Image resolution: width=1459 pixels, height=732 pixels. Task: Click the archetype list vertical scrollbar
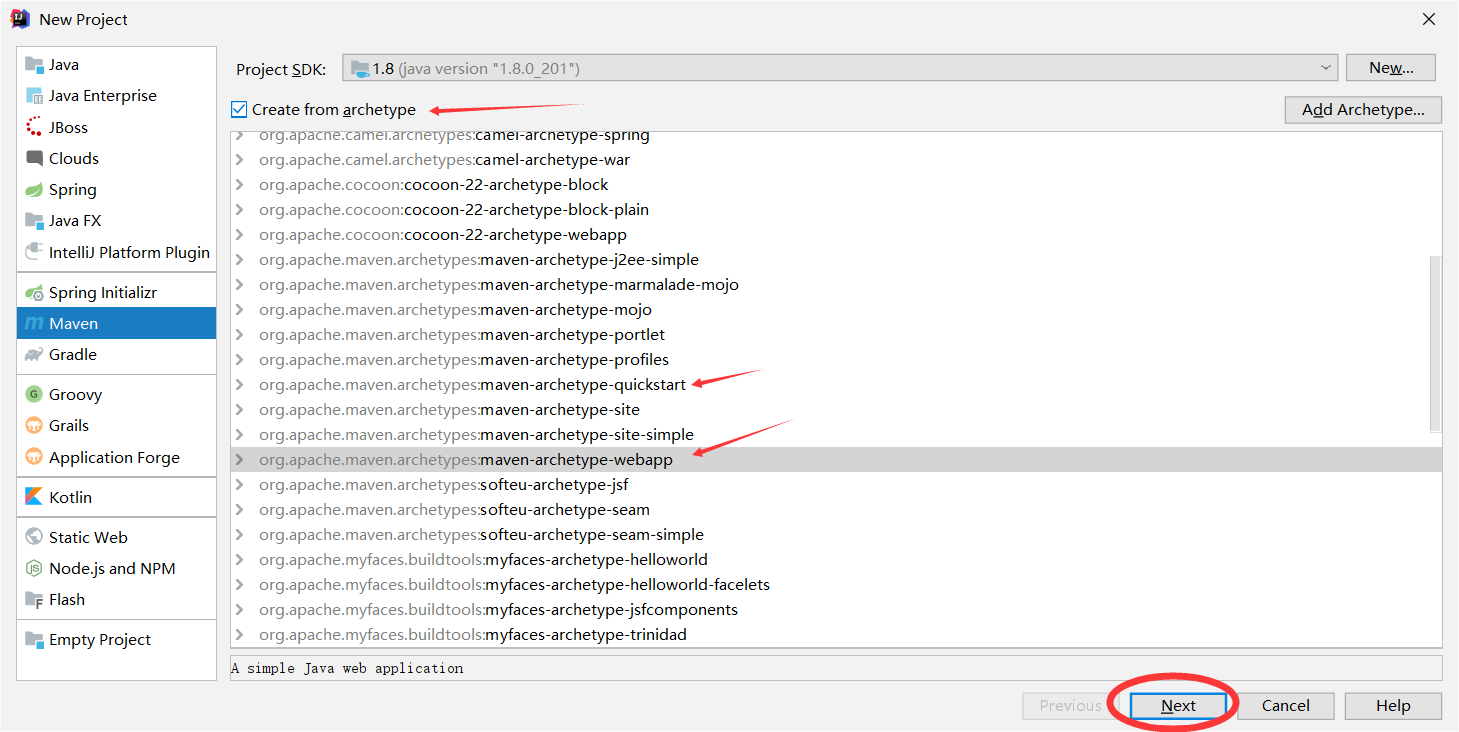pos(1436,344)
